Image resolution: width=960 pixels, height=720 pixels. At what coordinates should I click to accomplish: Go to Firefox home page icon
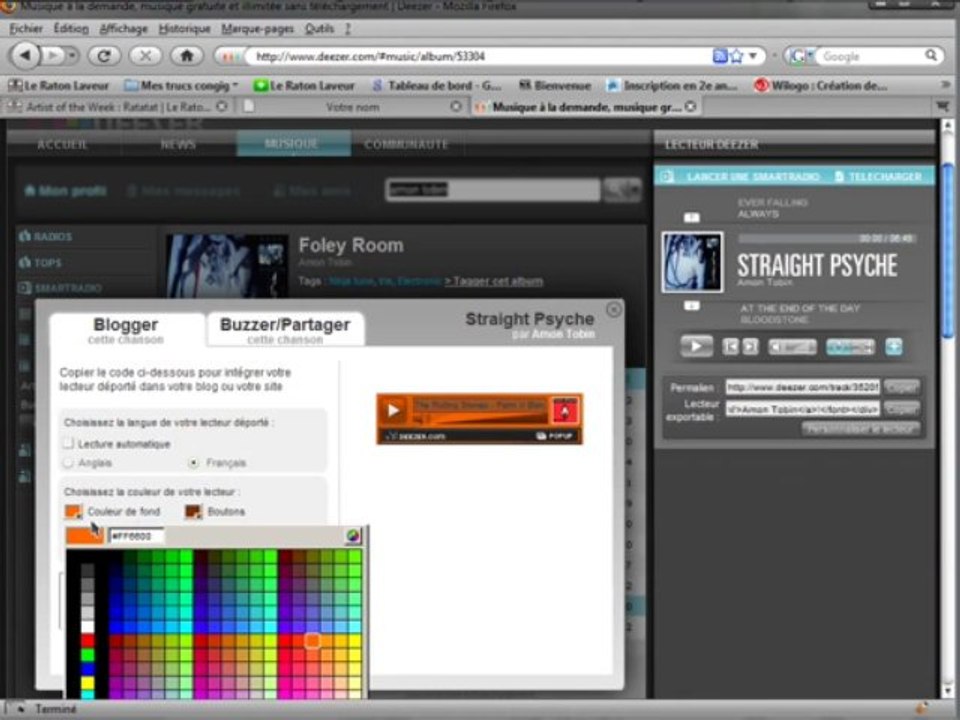point(187,56)
